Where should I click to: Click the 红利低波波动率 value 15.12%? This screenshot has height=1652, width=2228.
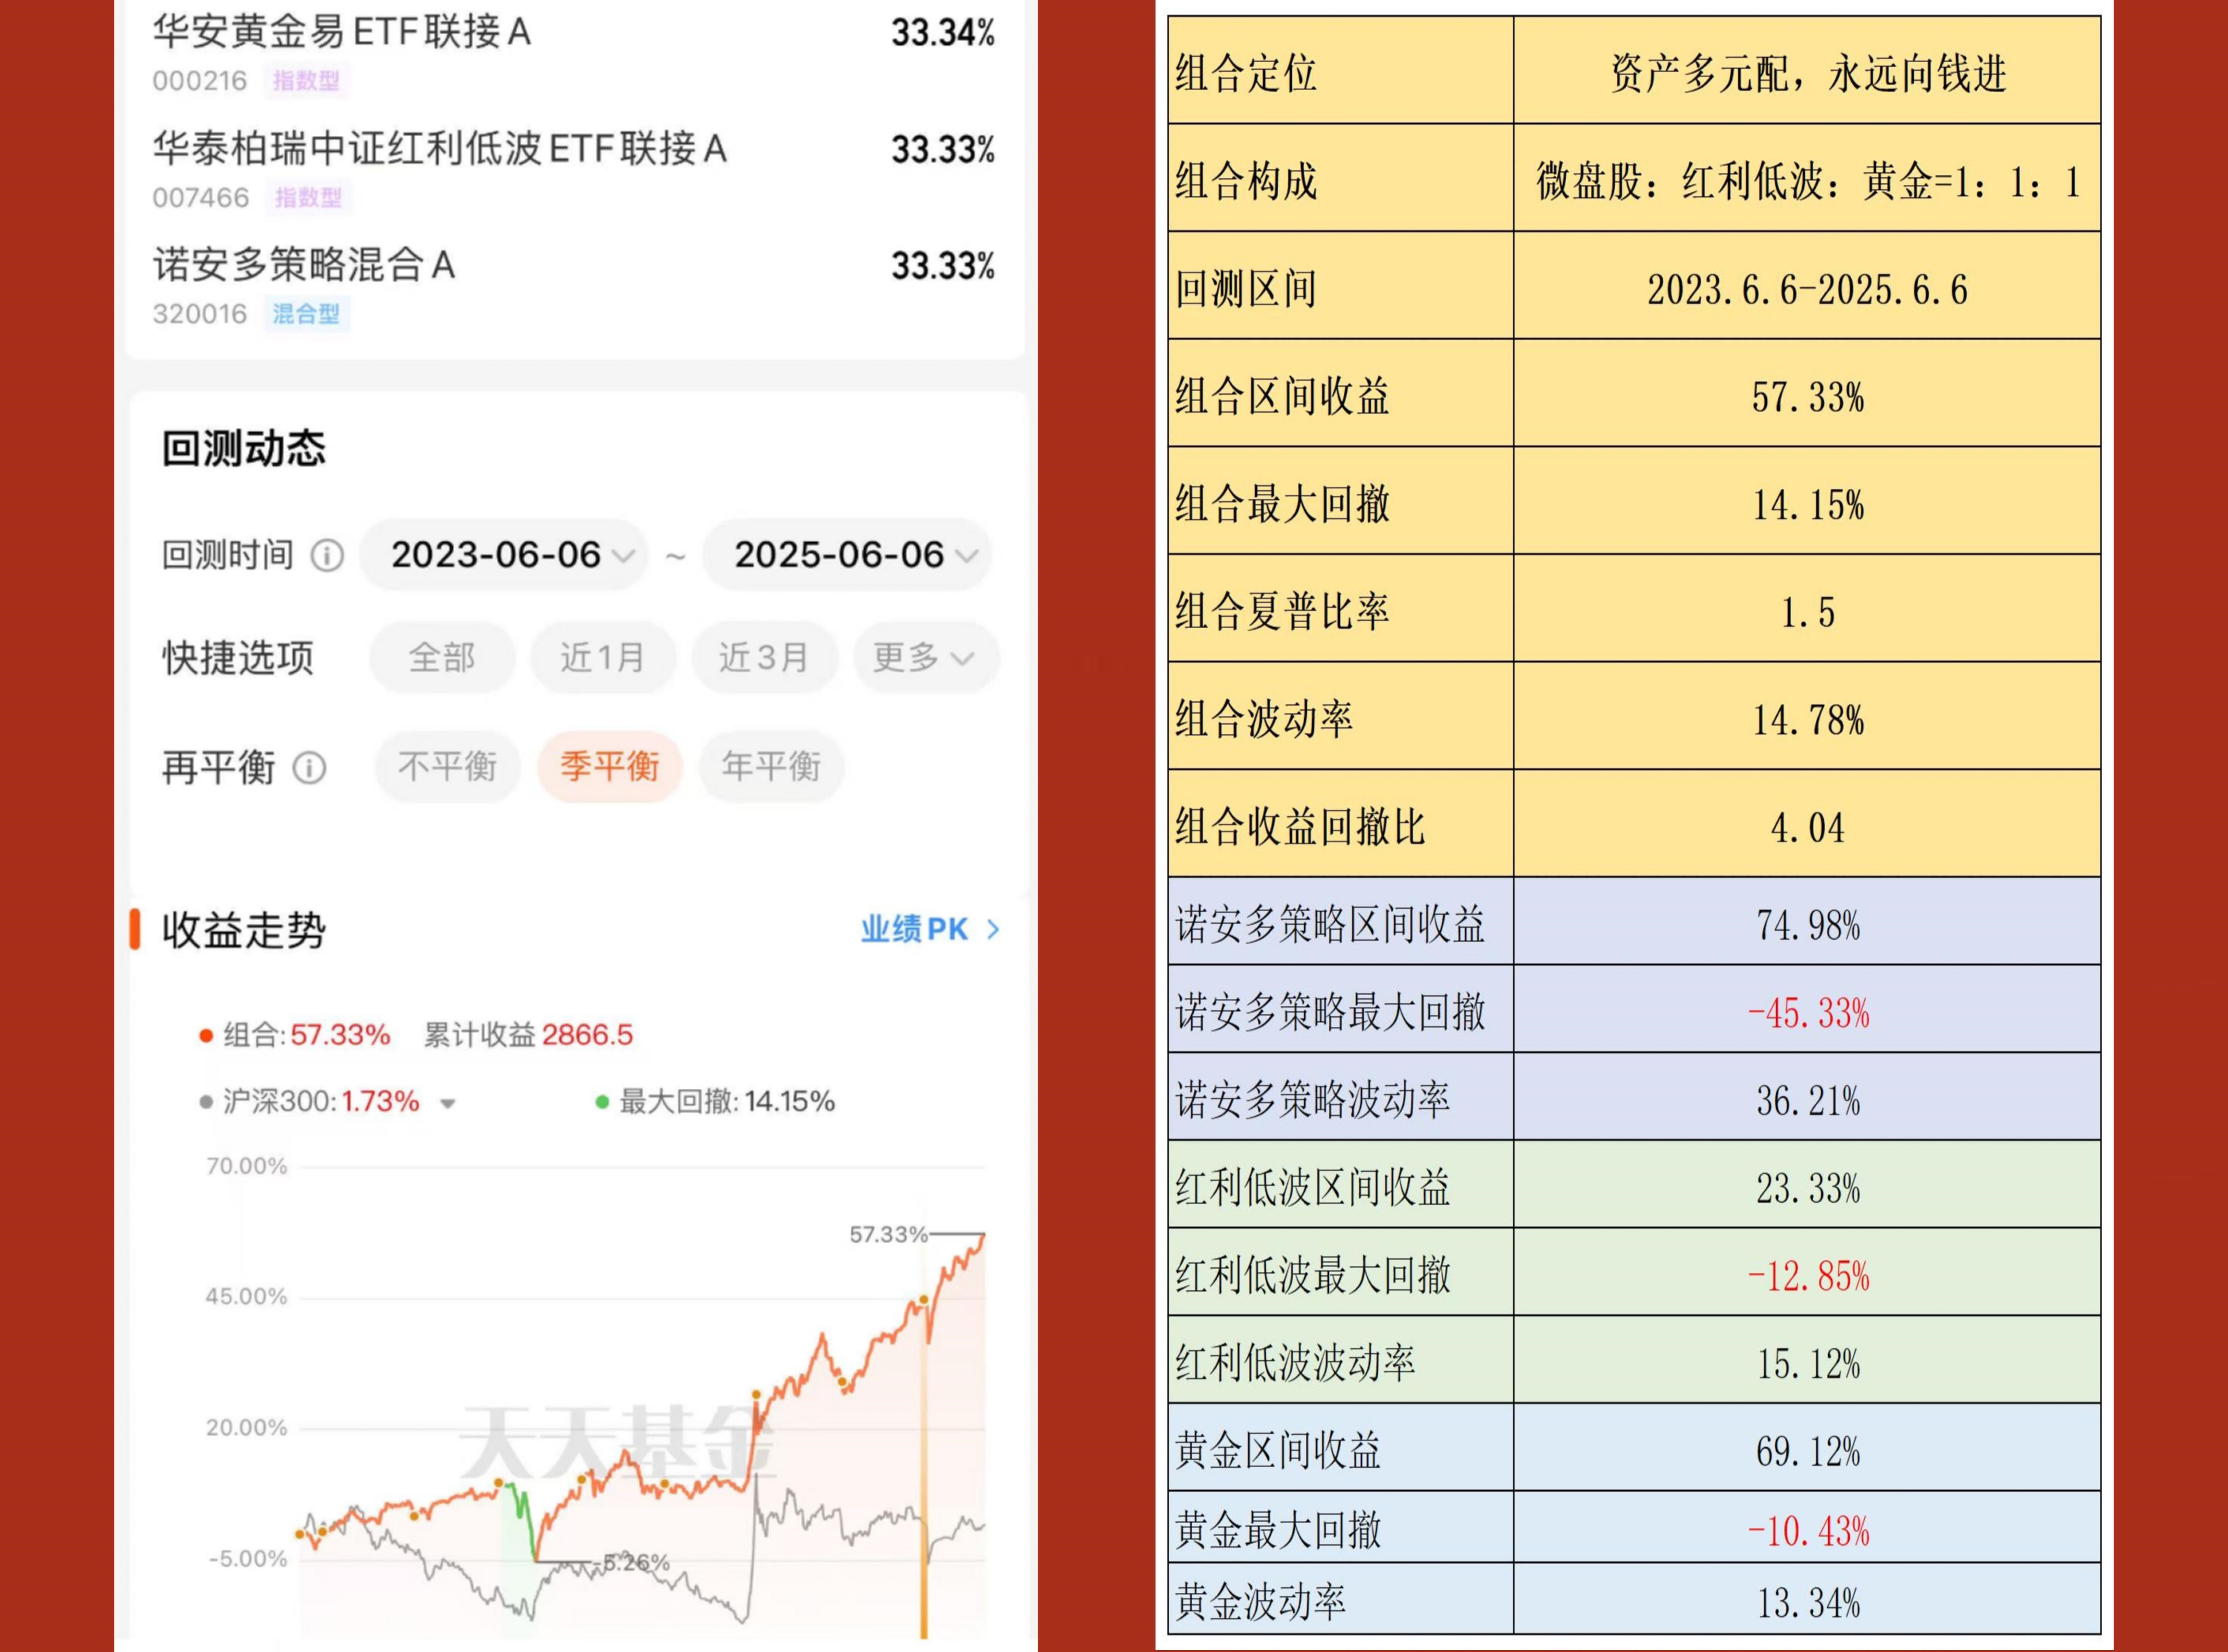pos(1808,1364)
